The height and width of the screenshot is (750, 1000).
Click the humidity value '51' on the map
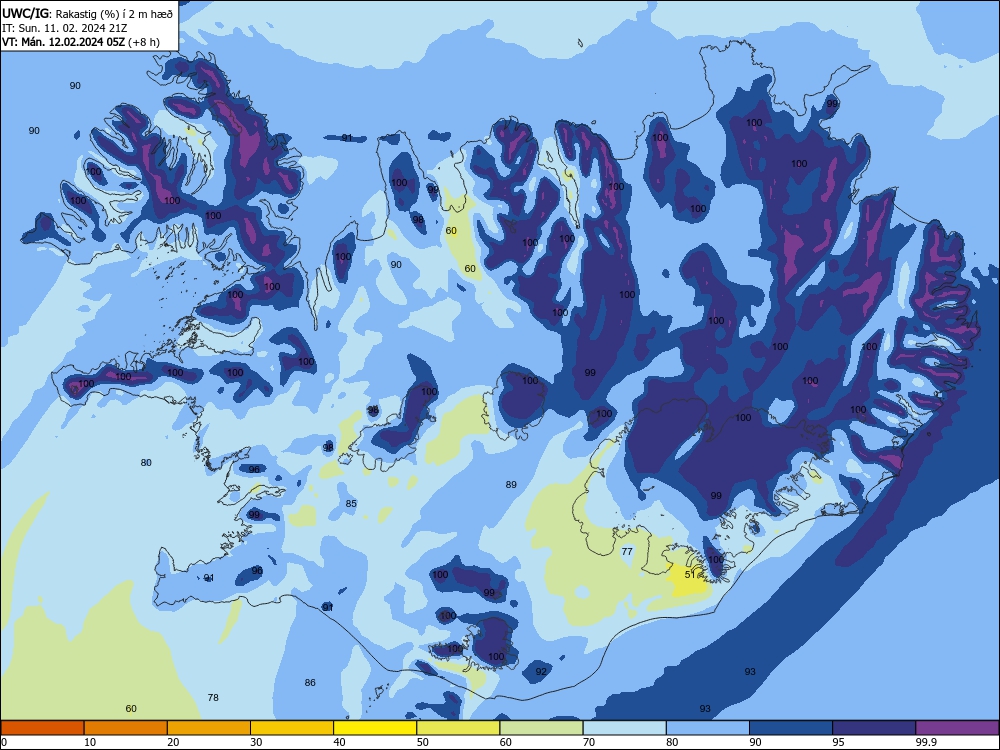pyautogui.click(x=690, y=575)
